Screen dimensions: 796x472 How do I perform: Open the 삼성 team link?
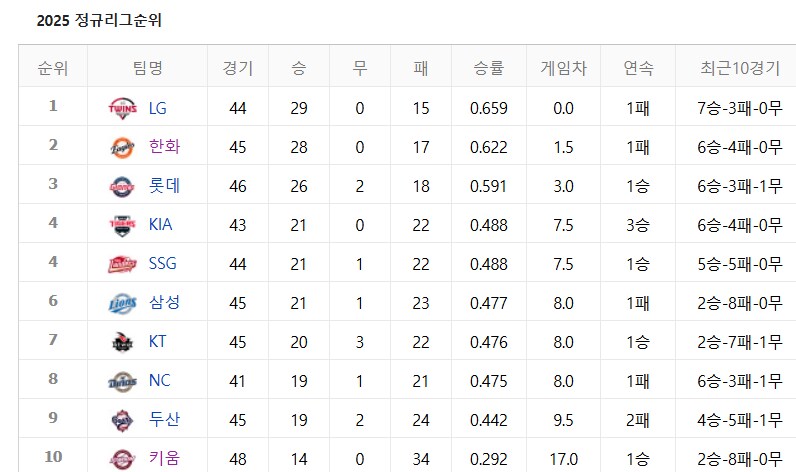(164, 302)
